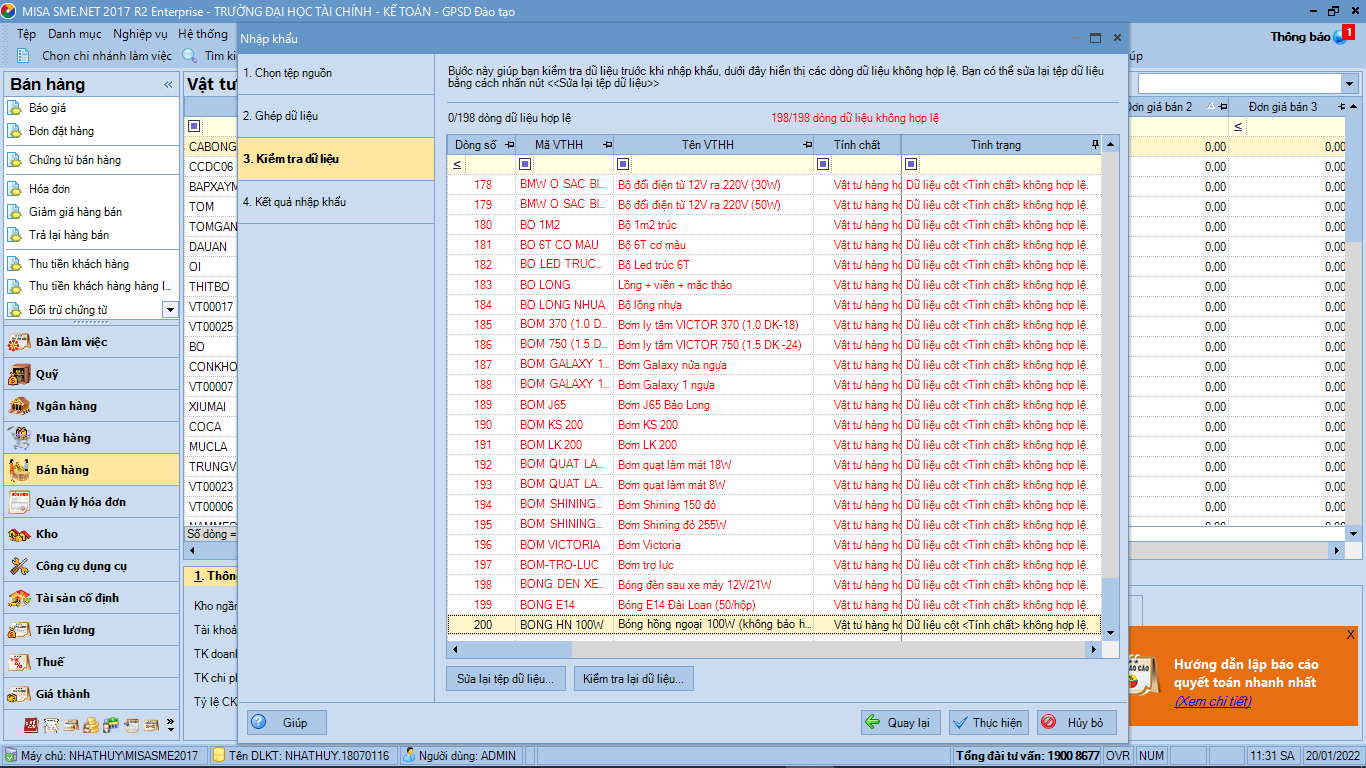Screen dimensions: 1366x768
Task: Close the orange guide banner with X
Action: pyautogui.click(x=1350, y=635)
